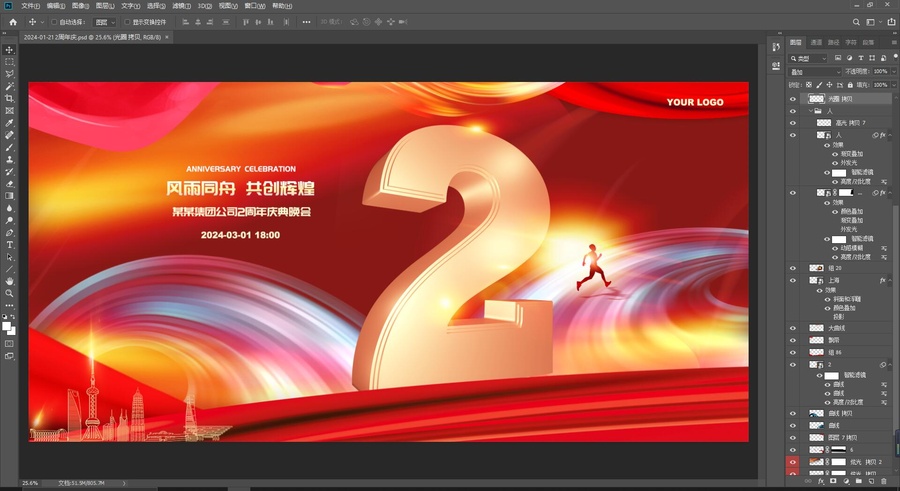The image size is (900, 491).
Task: Select the Hand tool
Action: click(9, 281)
